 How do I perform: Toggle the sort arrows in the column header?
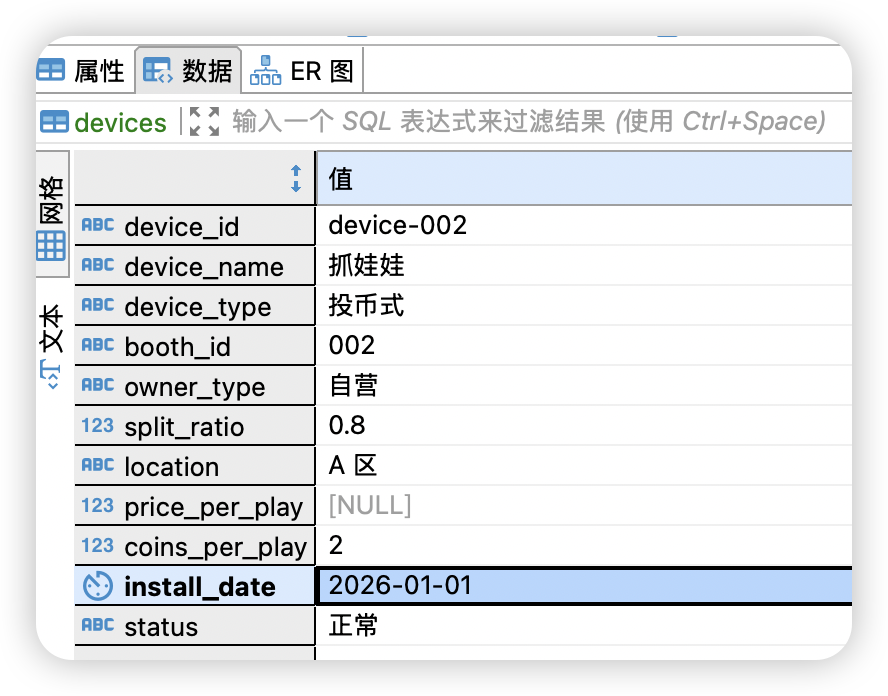coord(296,177)
